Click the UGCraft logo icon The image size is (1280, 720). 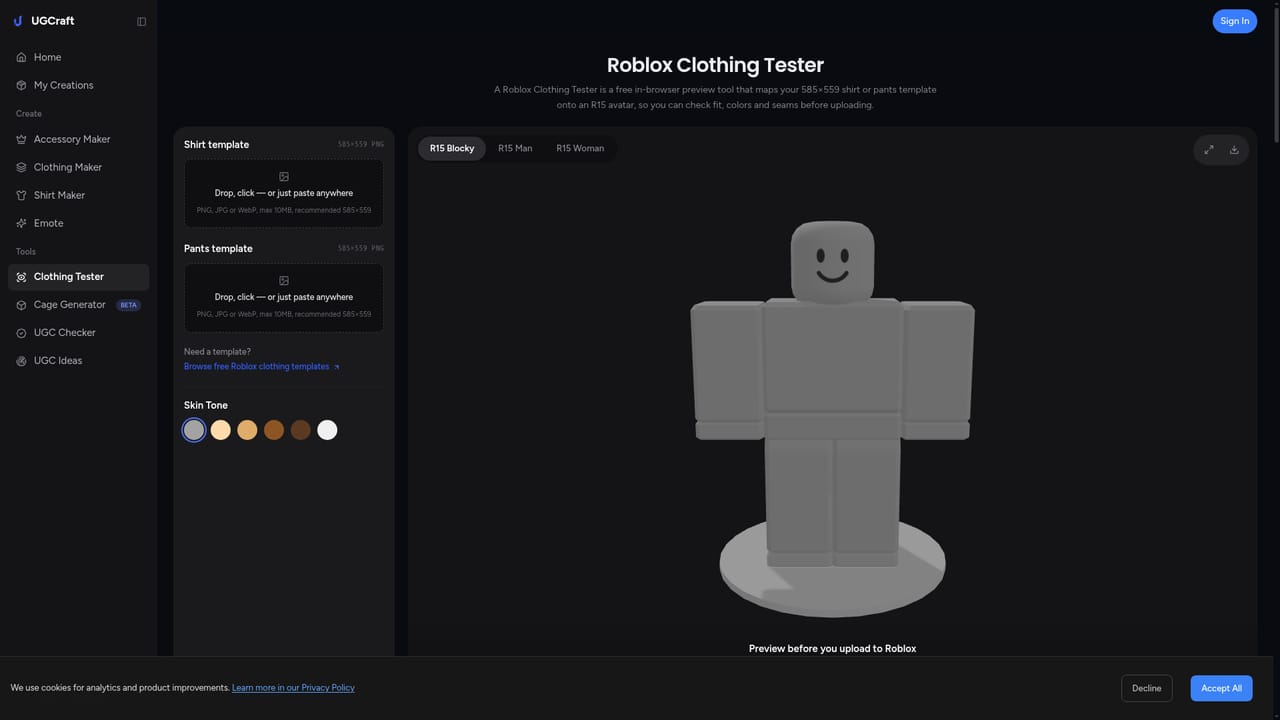[18, 21]
